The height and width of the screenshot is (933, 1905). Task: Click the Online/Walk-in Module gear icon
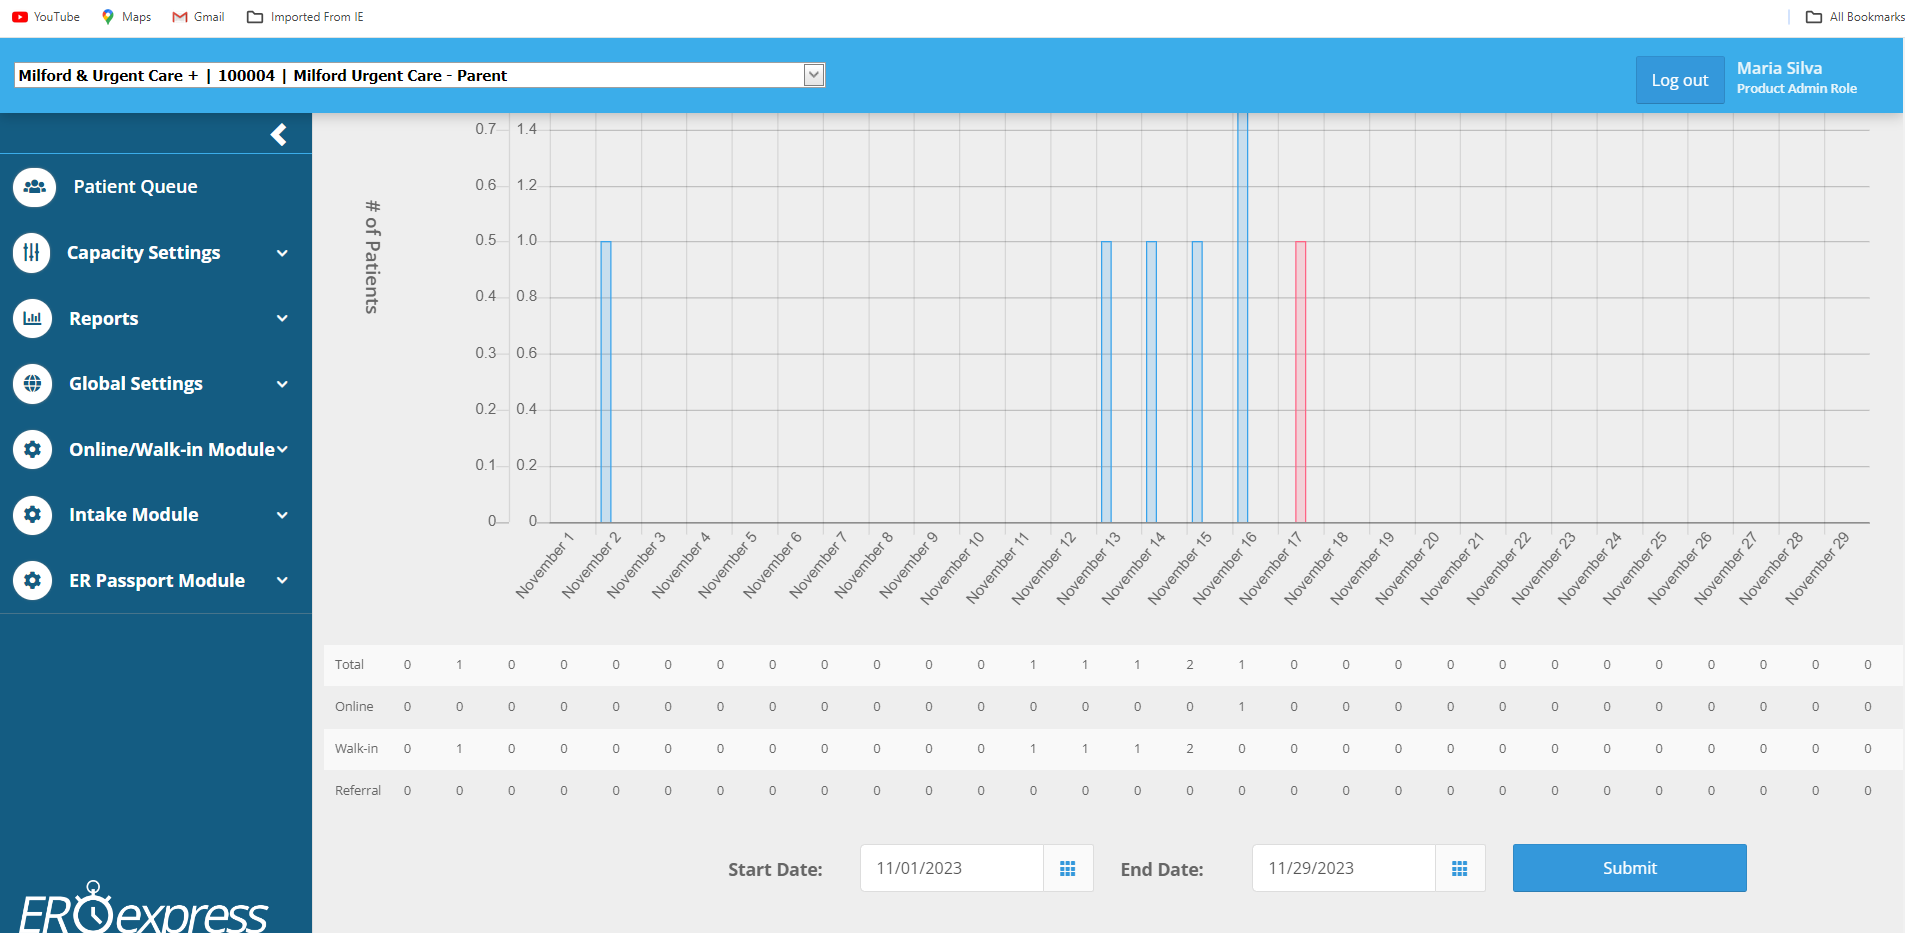click(32, 450)
